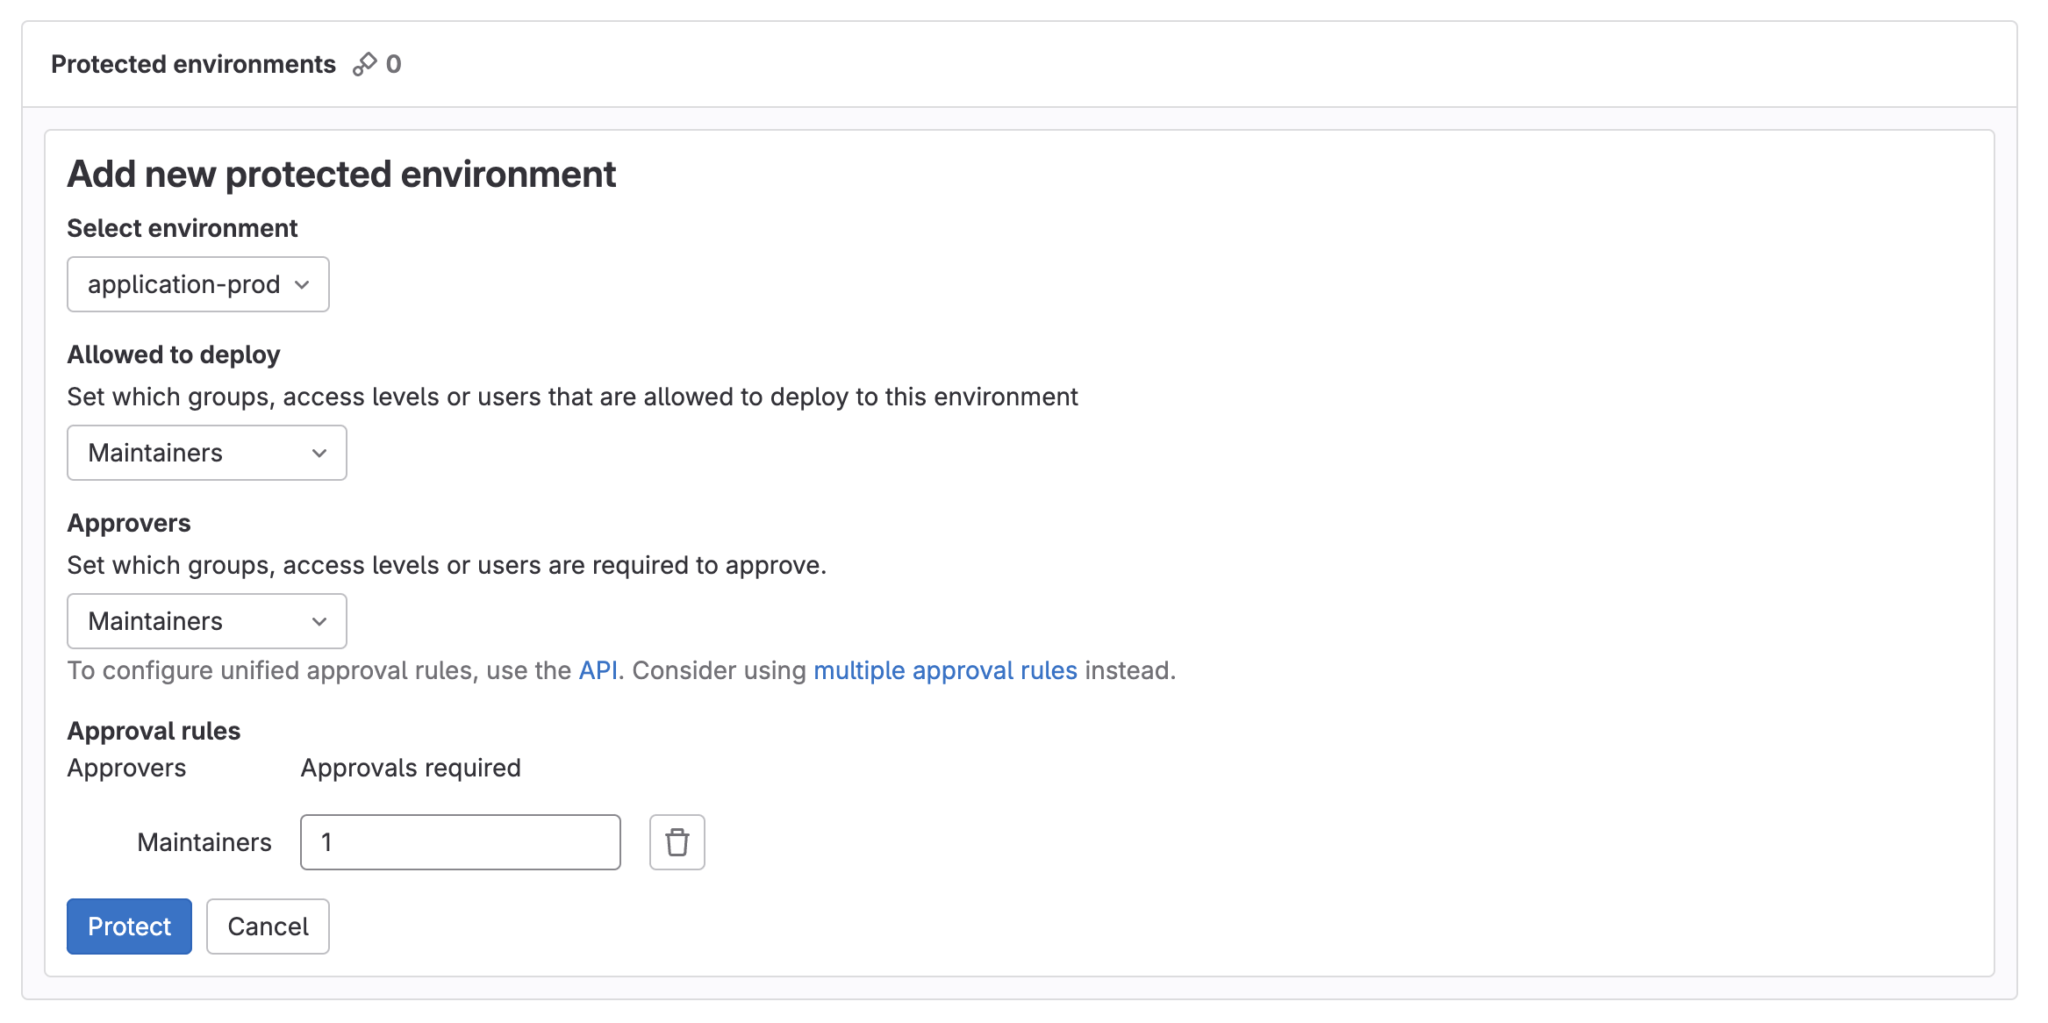Click the Maintainers label in Approval rules row

point(204,842)
